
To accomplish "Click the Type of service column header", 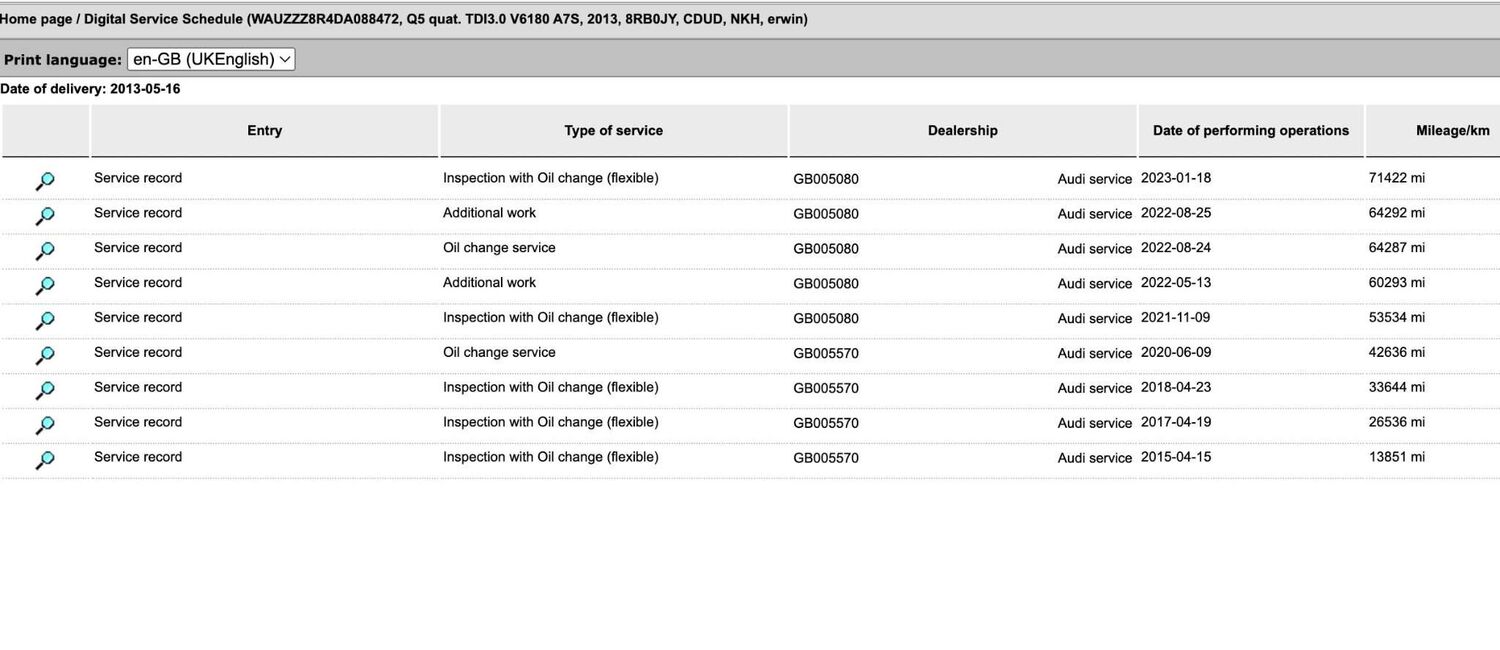I will 613,131.
